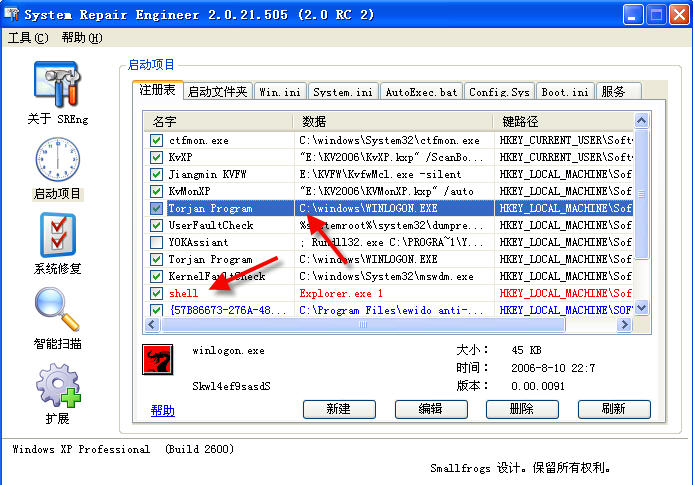Click the 刷新 button
Screen dimensions: 693x485
pyautogui.click(x=614, y=409)
